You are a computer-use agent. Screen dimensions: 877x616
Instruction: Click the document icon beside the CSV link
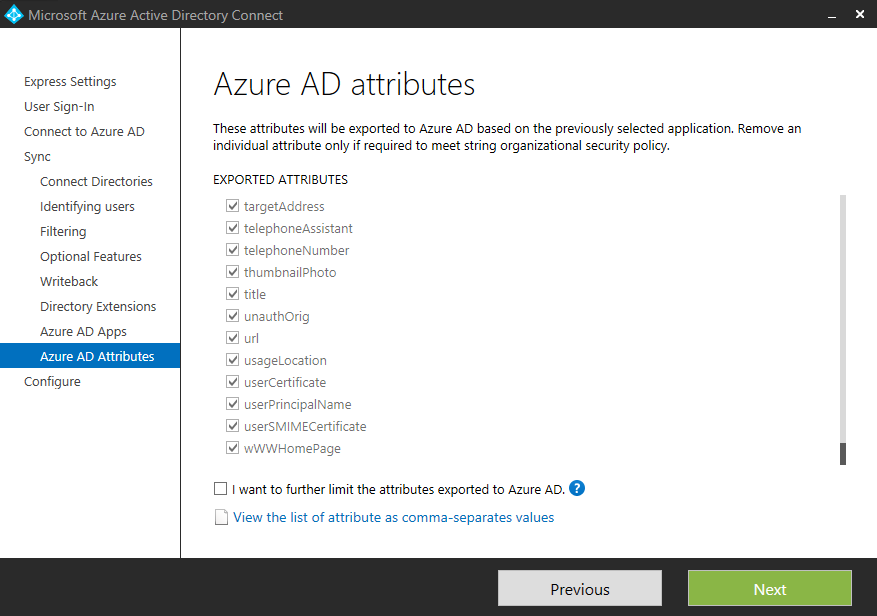click(221, 518)
